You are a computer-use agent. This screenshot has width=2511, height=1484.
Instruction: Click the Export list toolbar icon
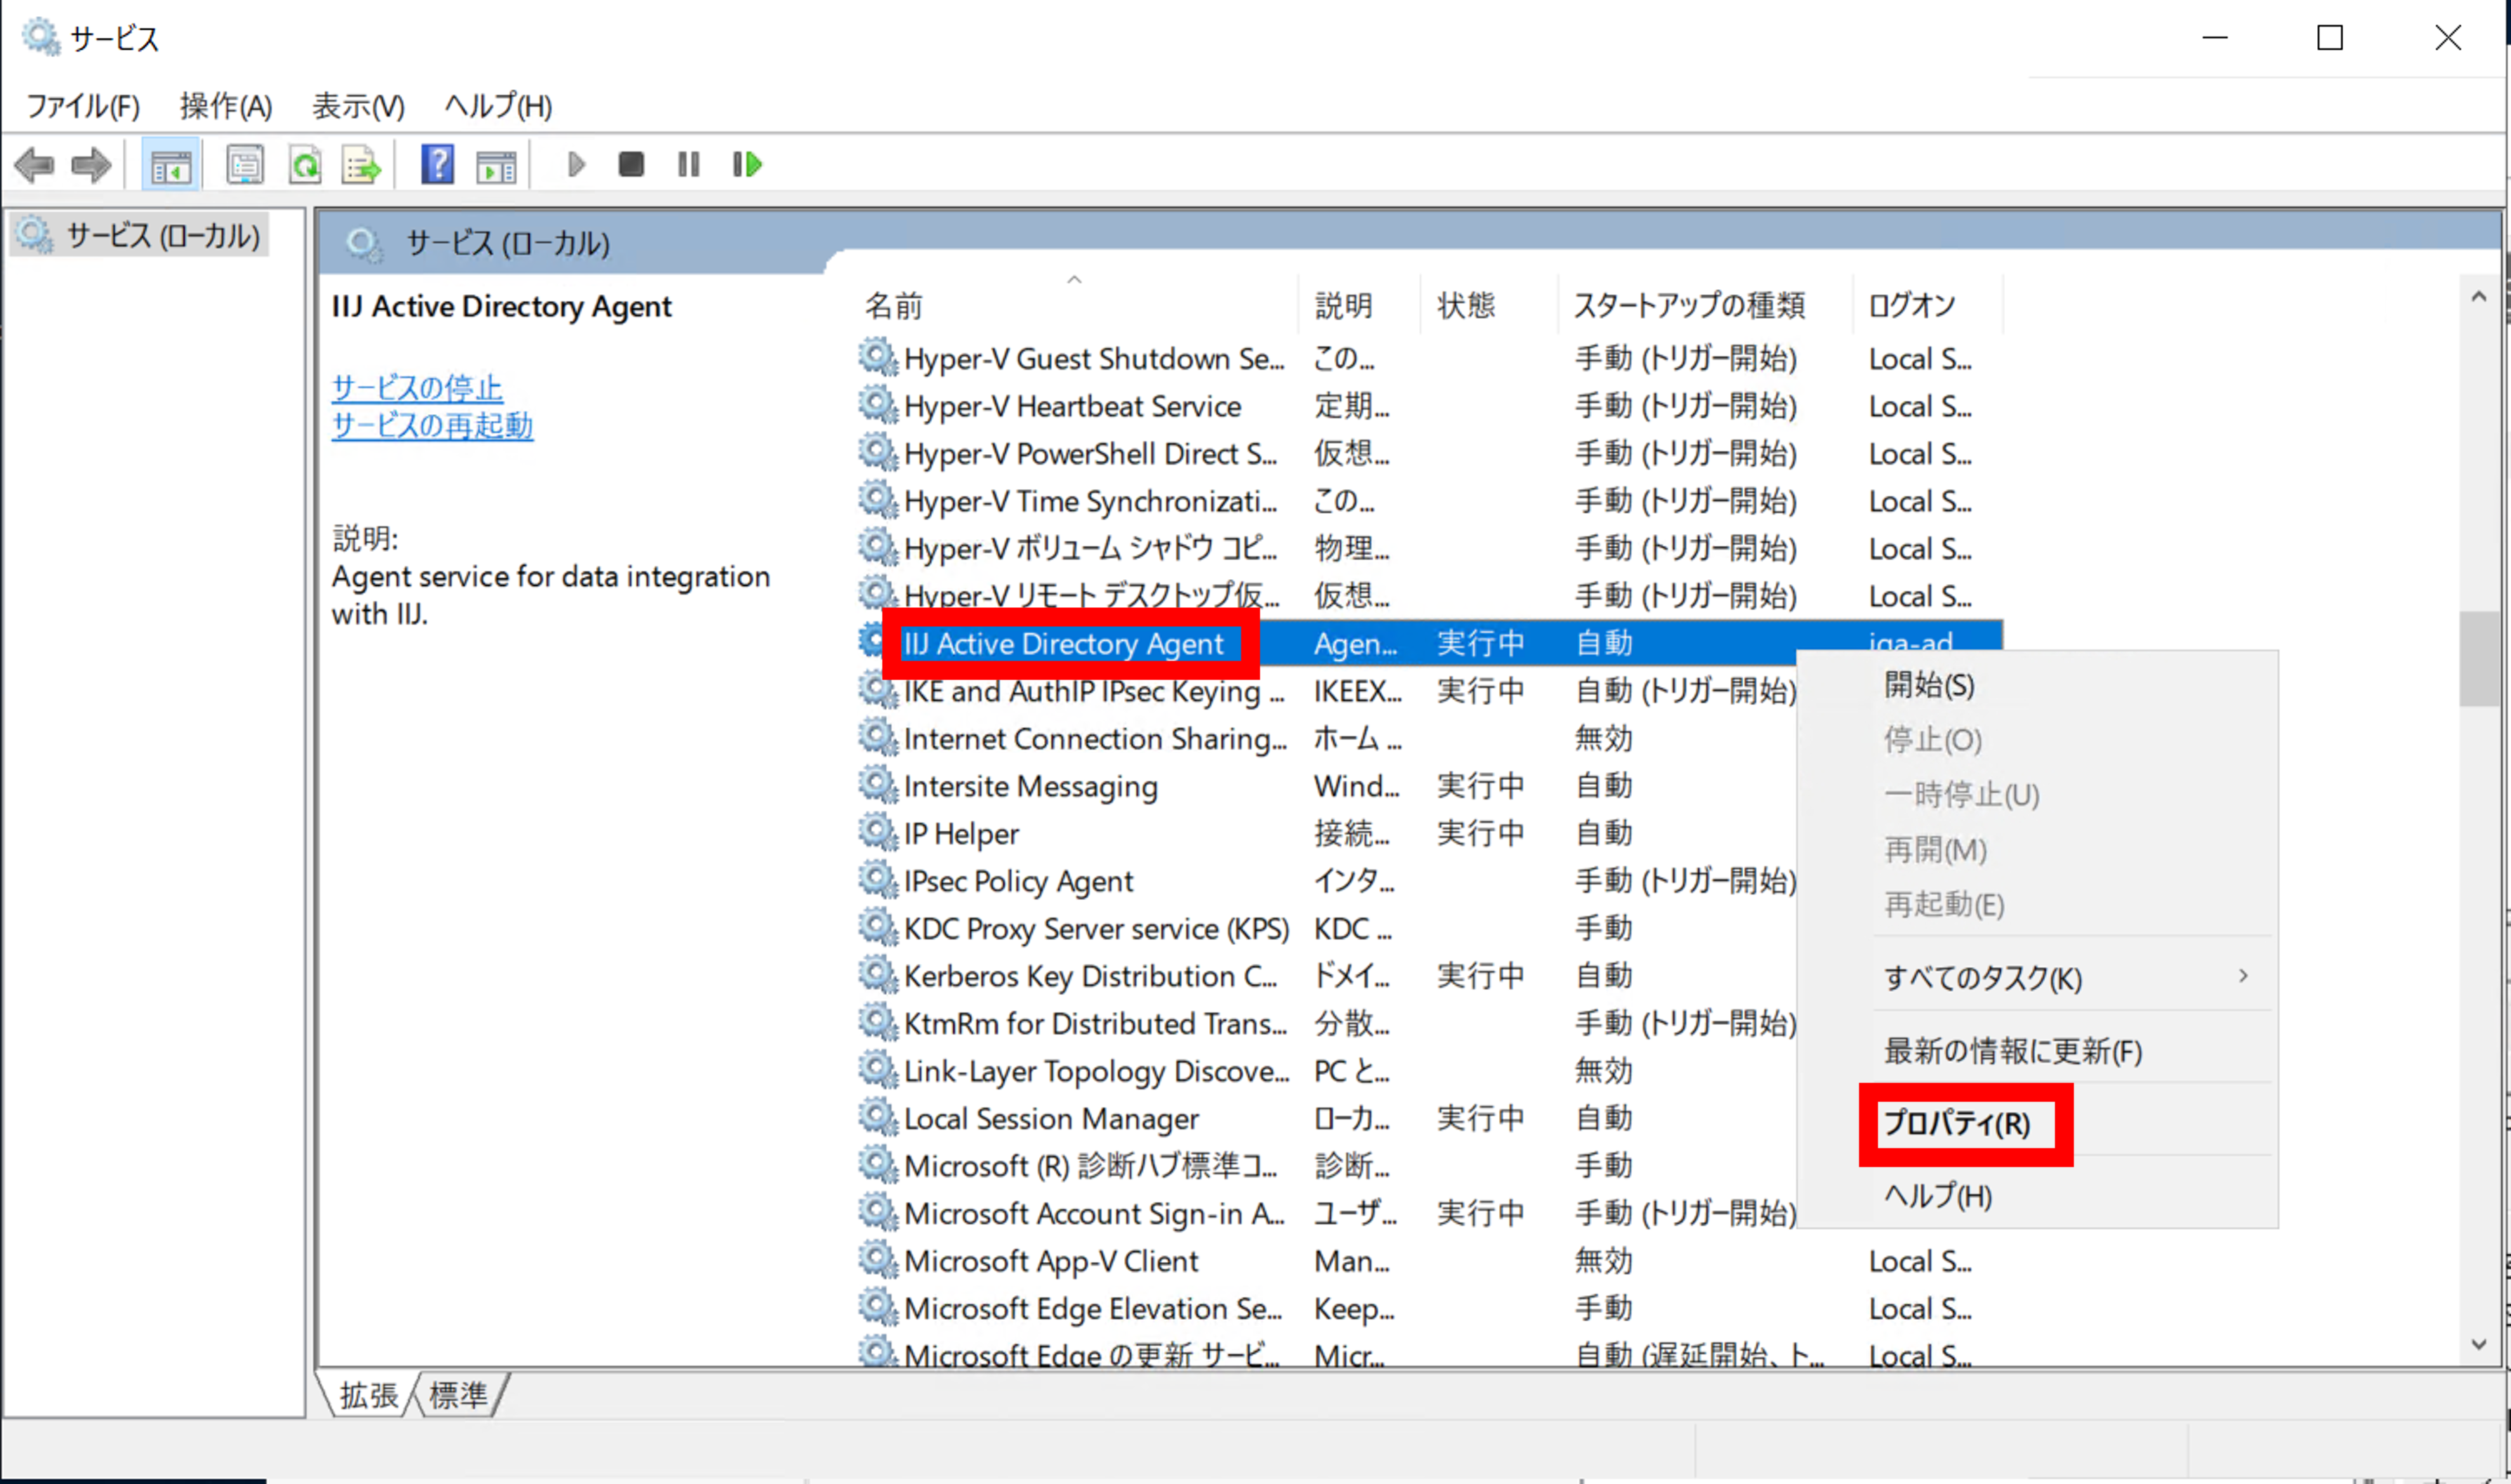[x=361, y=165]
